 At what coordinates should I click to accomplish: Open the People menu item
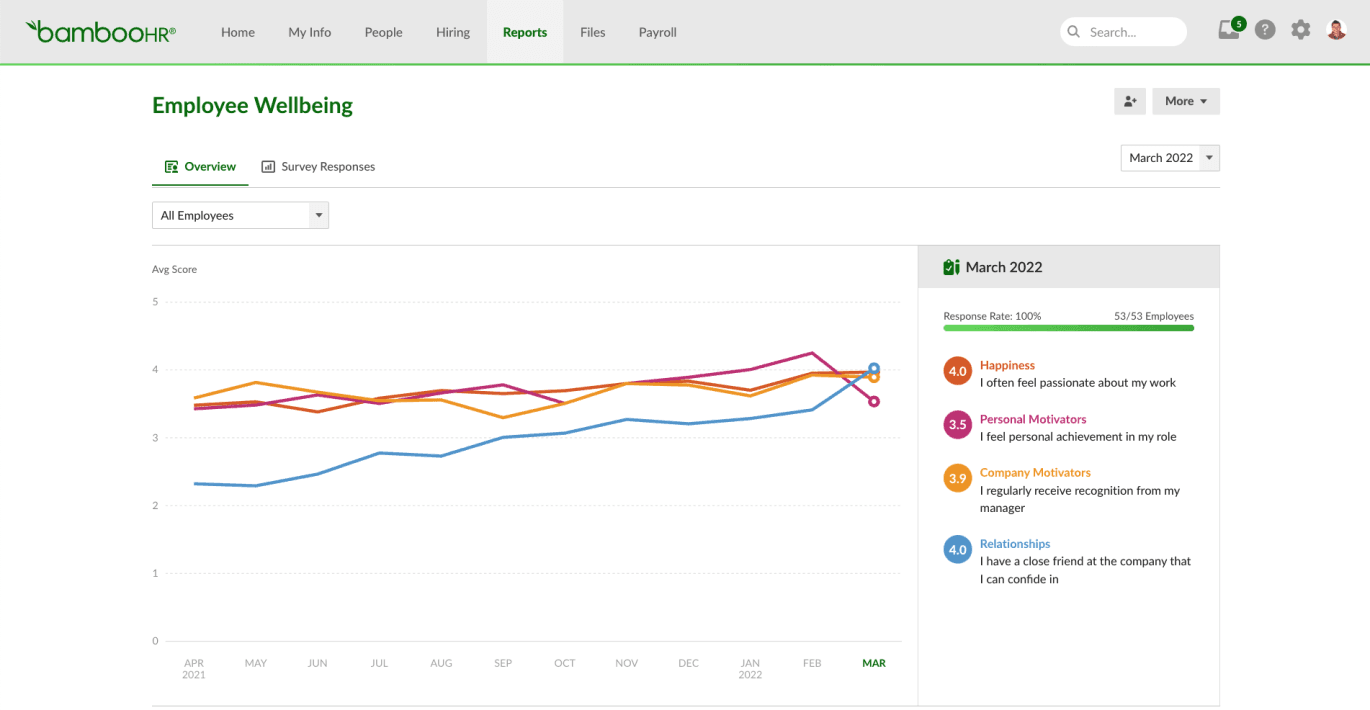point(383,32)
